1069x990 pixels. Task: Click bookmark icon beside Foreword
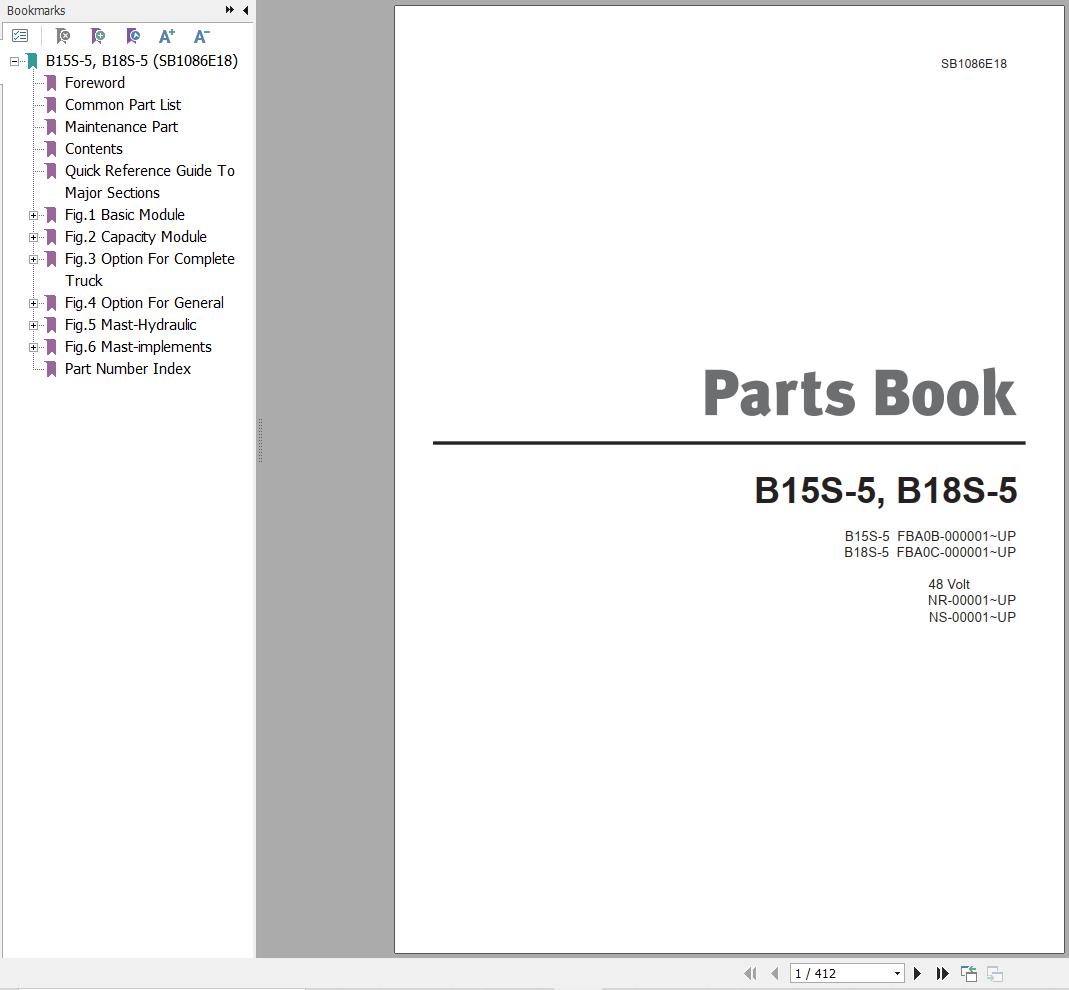pos(51,83)
